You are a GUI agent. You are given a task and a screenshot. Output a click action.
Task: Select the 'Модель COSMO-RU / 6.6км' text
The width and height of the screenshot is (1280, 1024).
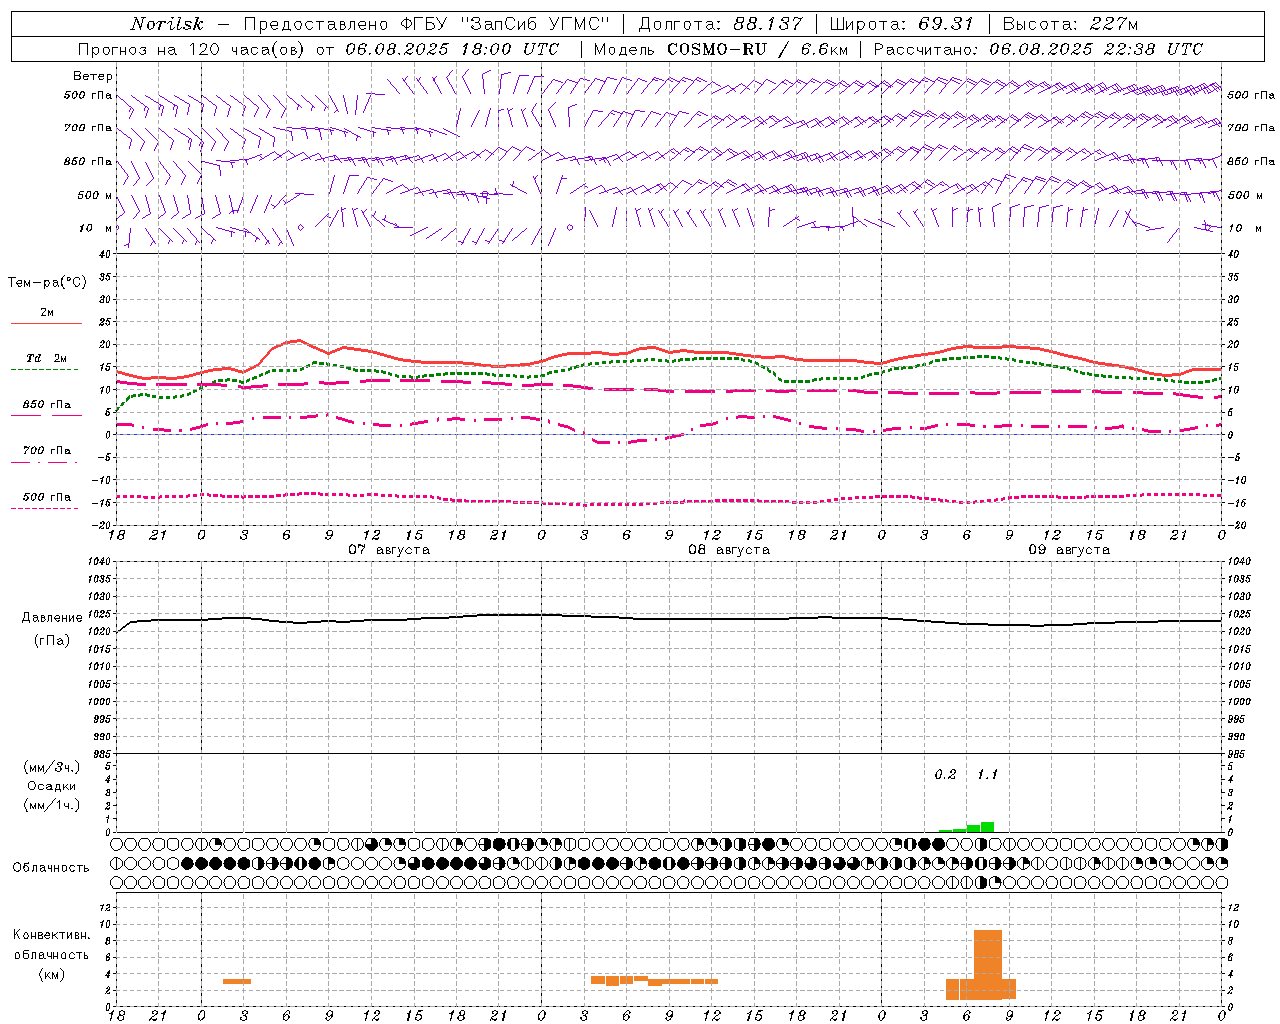point(720,49)
